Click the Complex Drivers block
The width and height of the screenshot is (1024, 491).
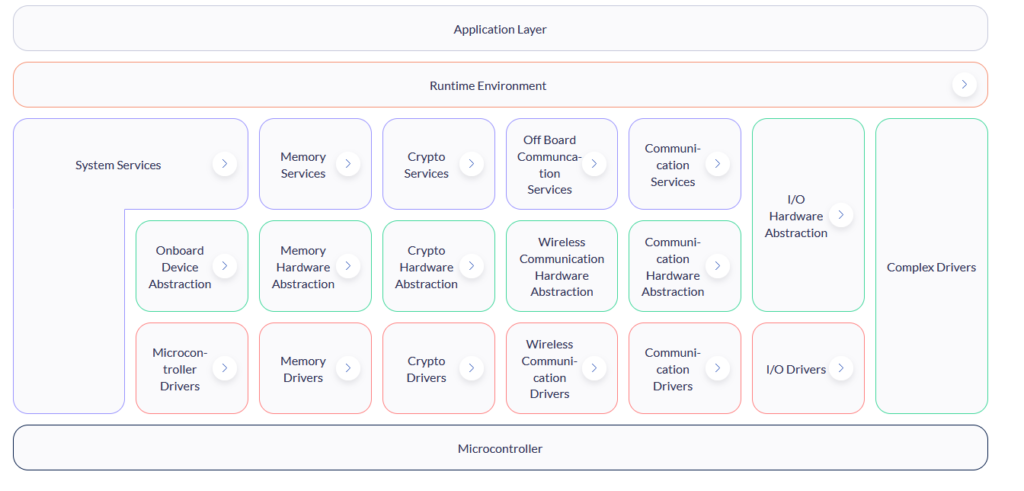coord(931,267)
